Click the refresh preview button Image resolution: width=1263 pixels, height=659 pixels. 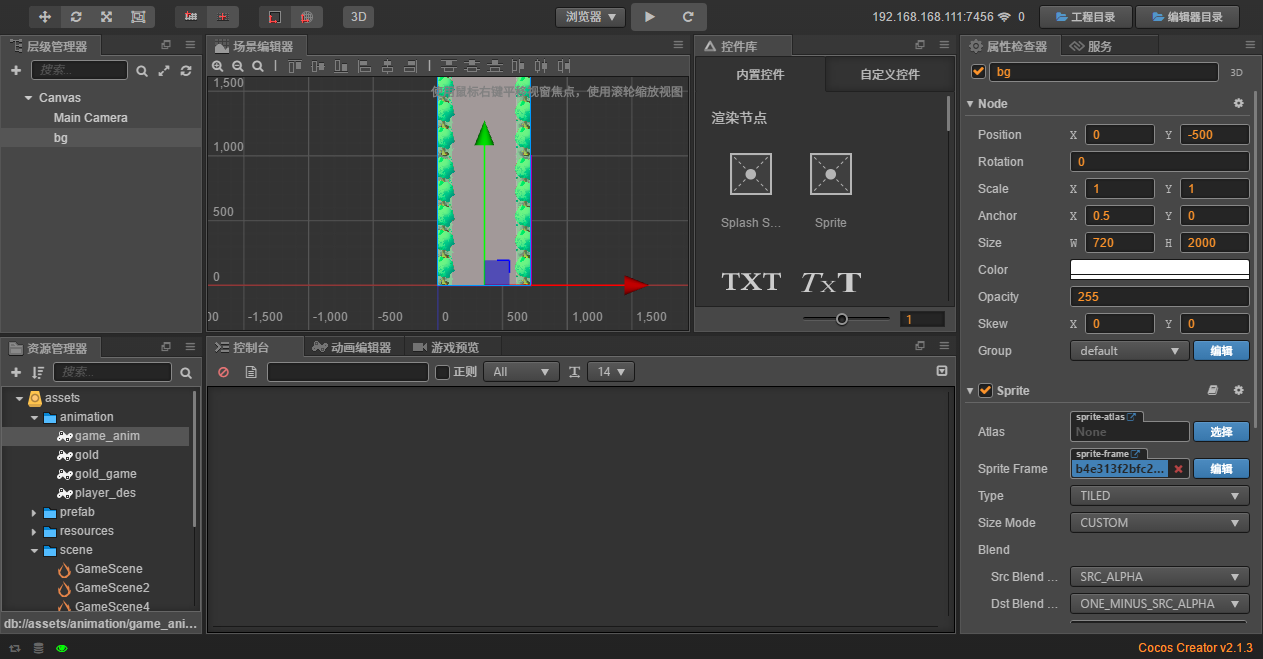[688, 17]
